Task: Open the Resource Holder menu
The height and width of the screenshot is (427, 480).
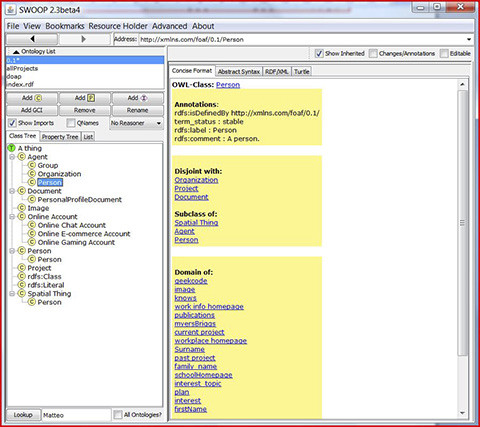Action: 118,26
